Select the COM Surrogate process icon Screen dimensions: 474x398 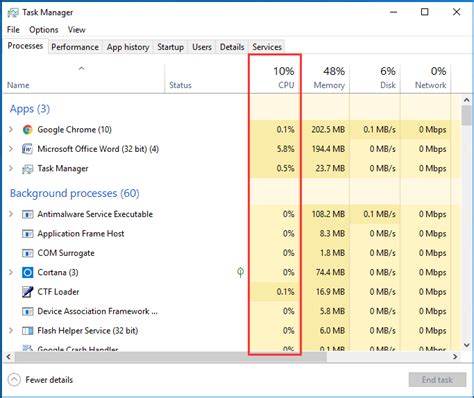(27, 253)
